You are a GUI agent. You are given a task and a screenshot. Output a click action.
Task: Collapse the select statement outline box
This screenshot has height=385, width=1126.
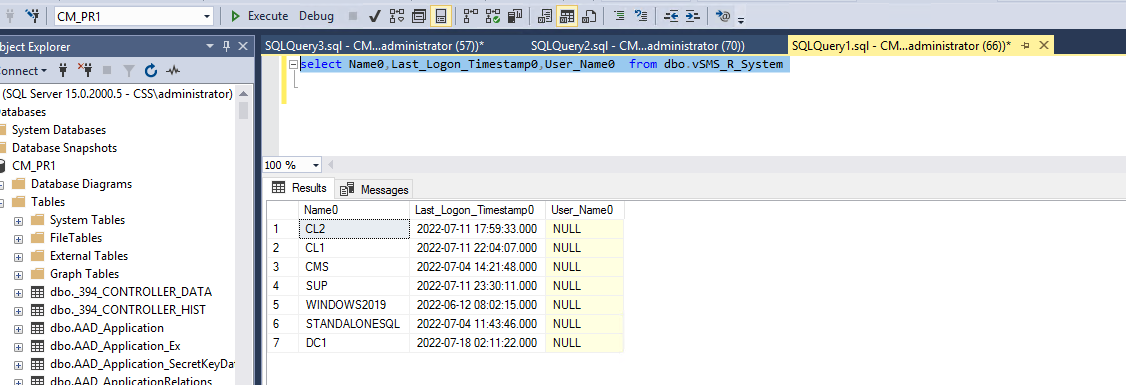pos(293,65)
